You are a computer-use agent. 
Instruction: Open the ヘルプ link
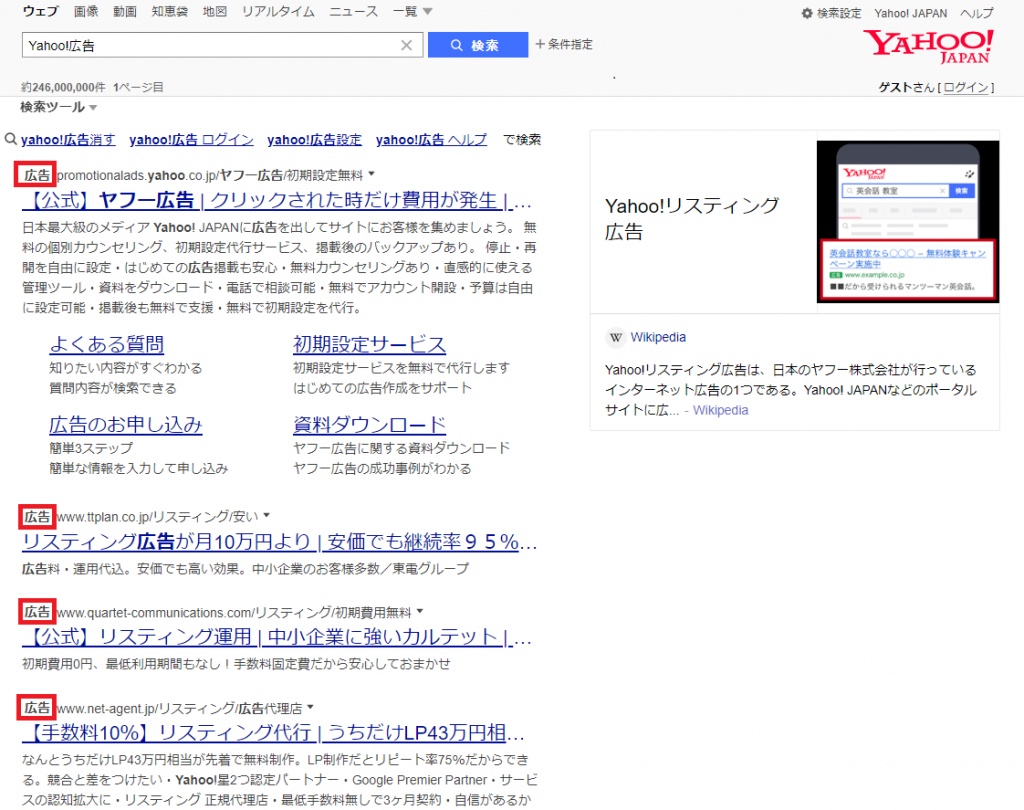tap(976, 13)
